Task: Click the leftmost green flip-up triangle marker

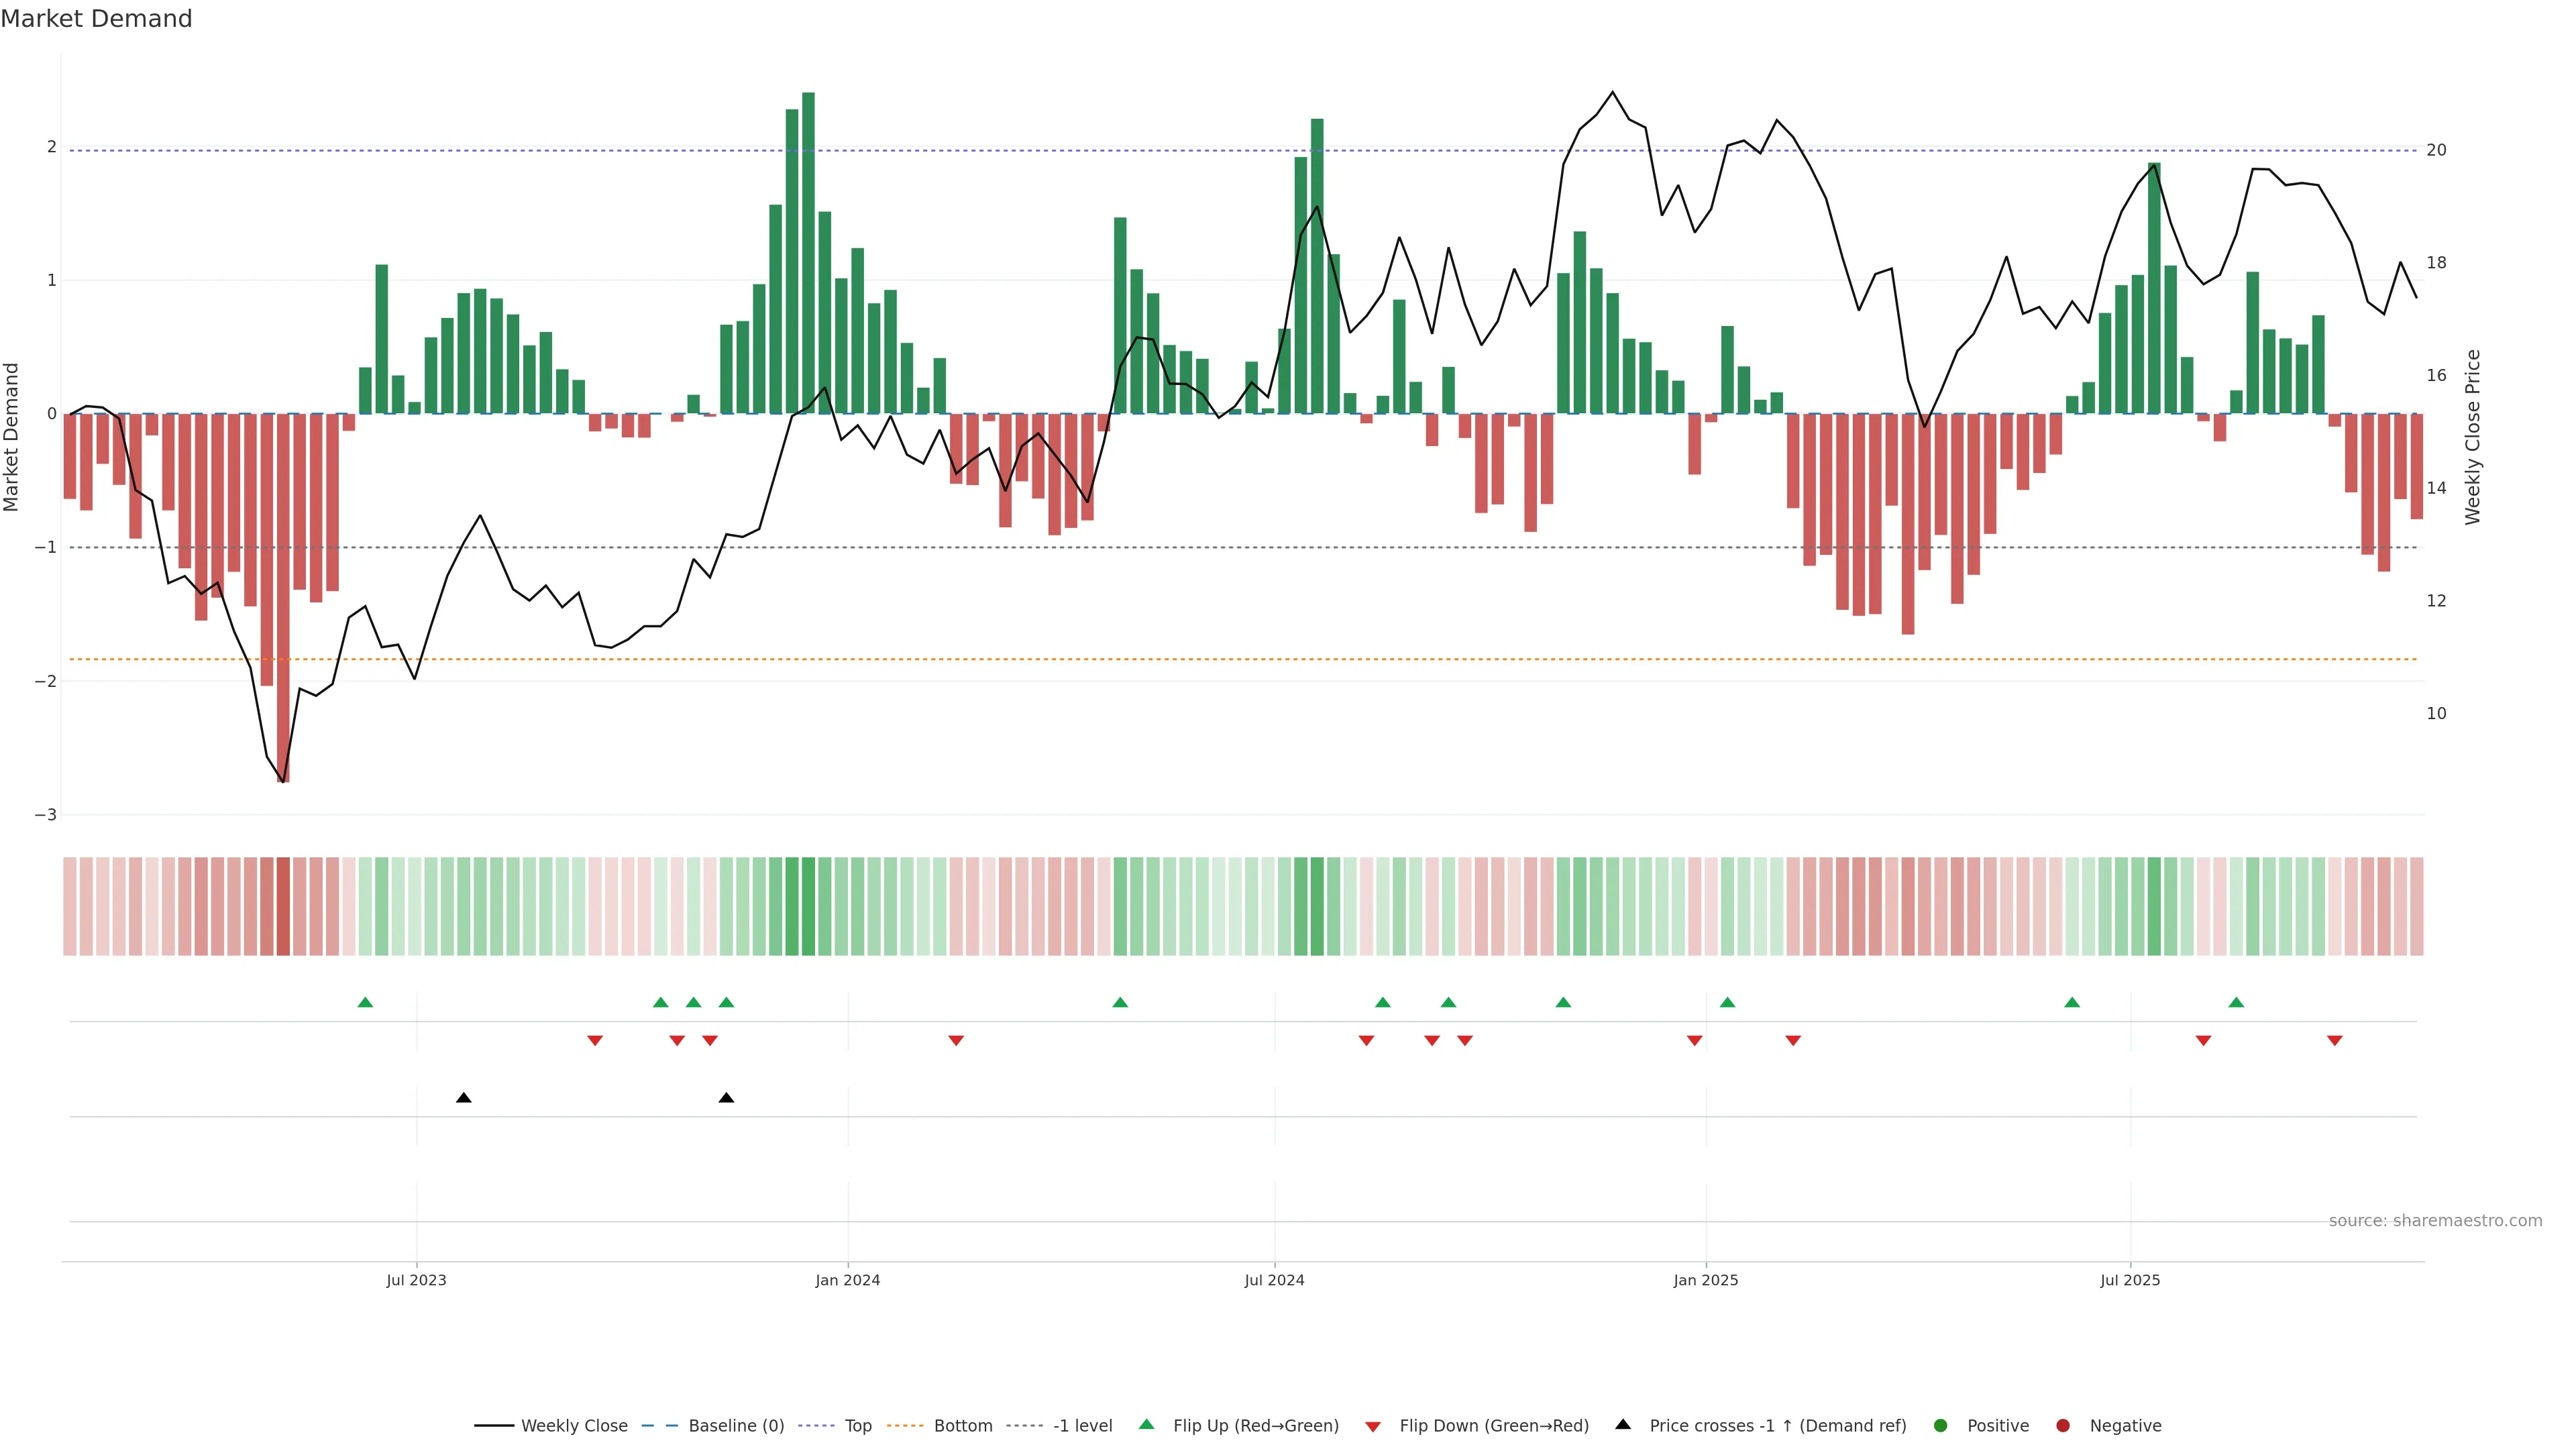Action: 365,1003
